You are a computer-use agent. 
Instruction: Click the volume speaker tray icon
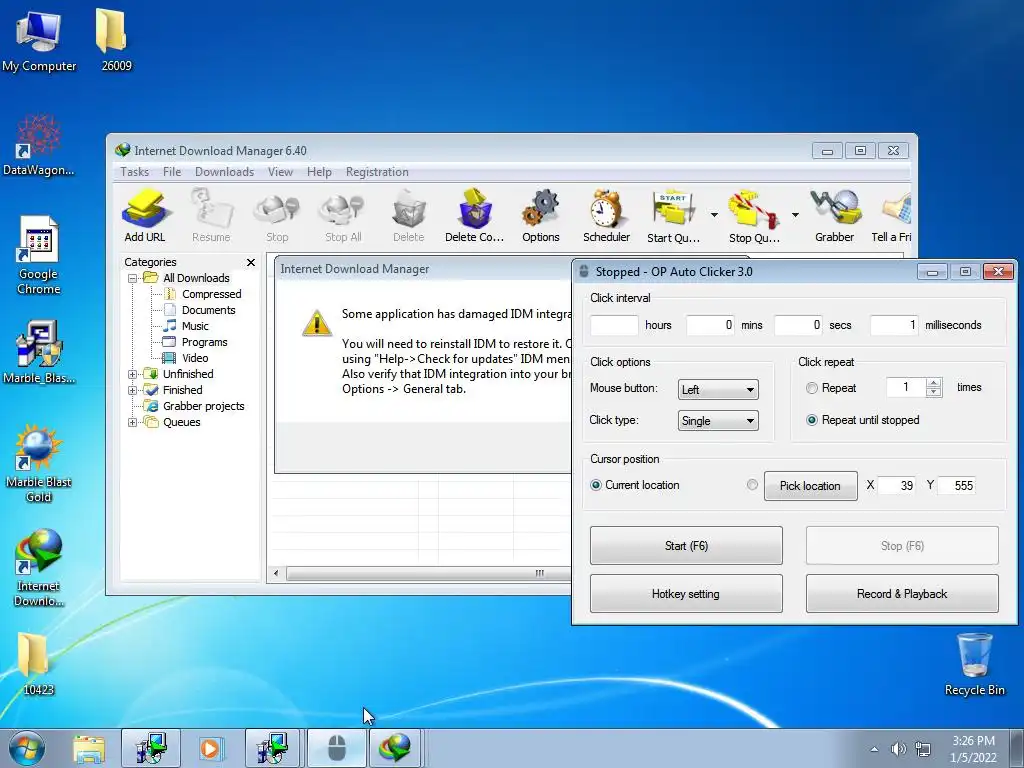pyautogui.click(x=899, y=749)
